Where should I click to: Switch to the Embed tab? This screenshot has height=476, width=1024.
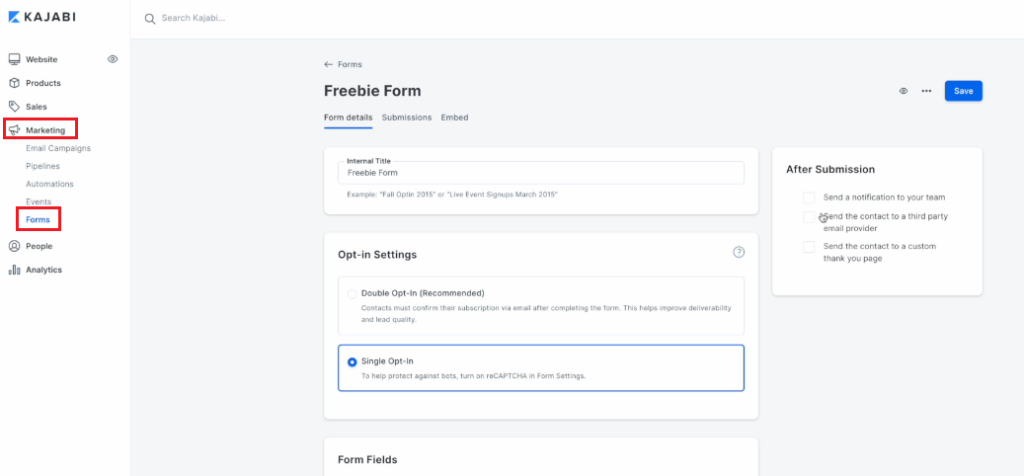pos(455,118)
